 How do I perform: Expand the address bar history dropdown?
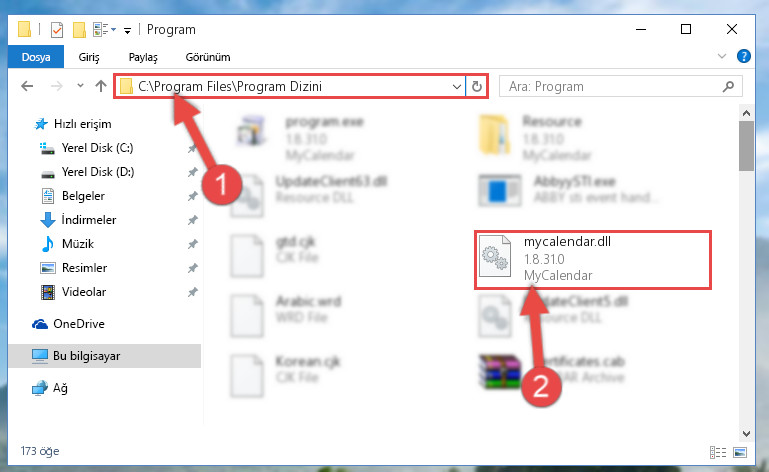coord(457,87)
